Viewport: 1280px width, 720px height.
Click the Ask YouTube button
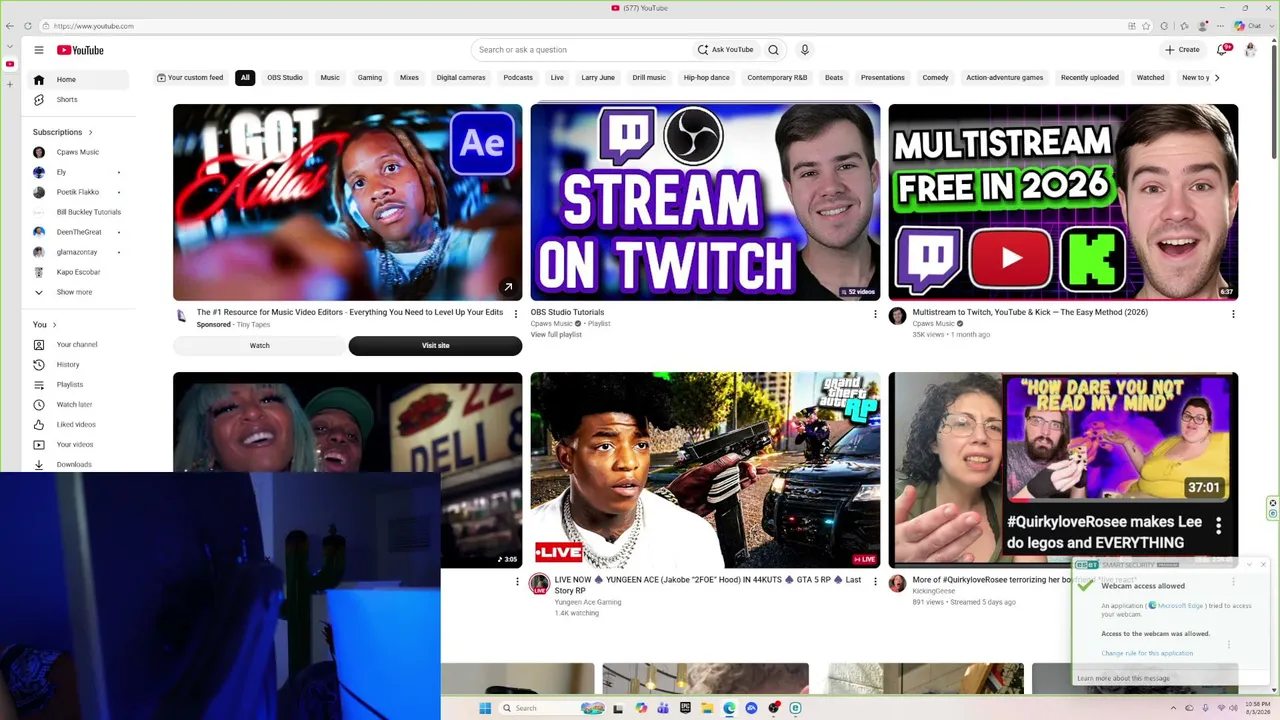pos(726,50)
